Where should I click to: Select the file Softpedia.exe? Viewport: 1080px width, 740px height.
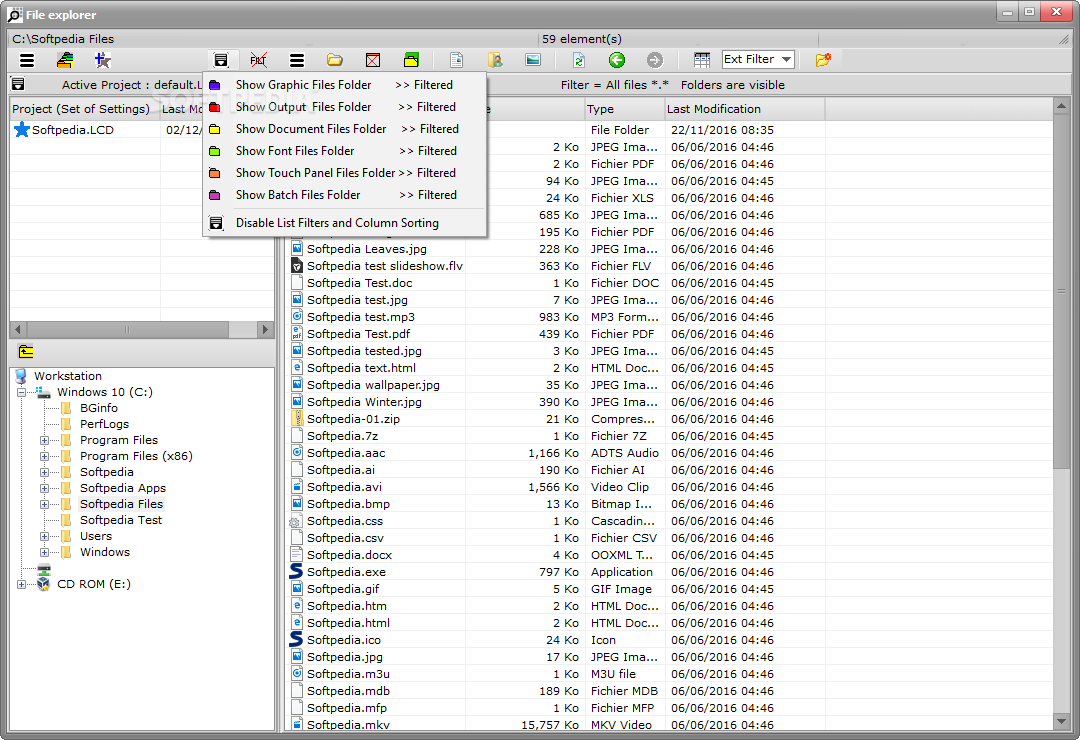[x=346, y=572]
